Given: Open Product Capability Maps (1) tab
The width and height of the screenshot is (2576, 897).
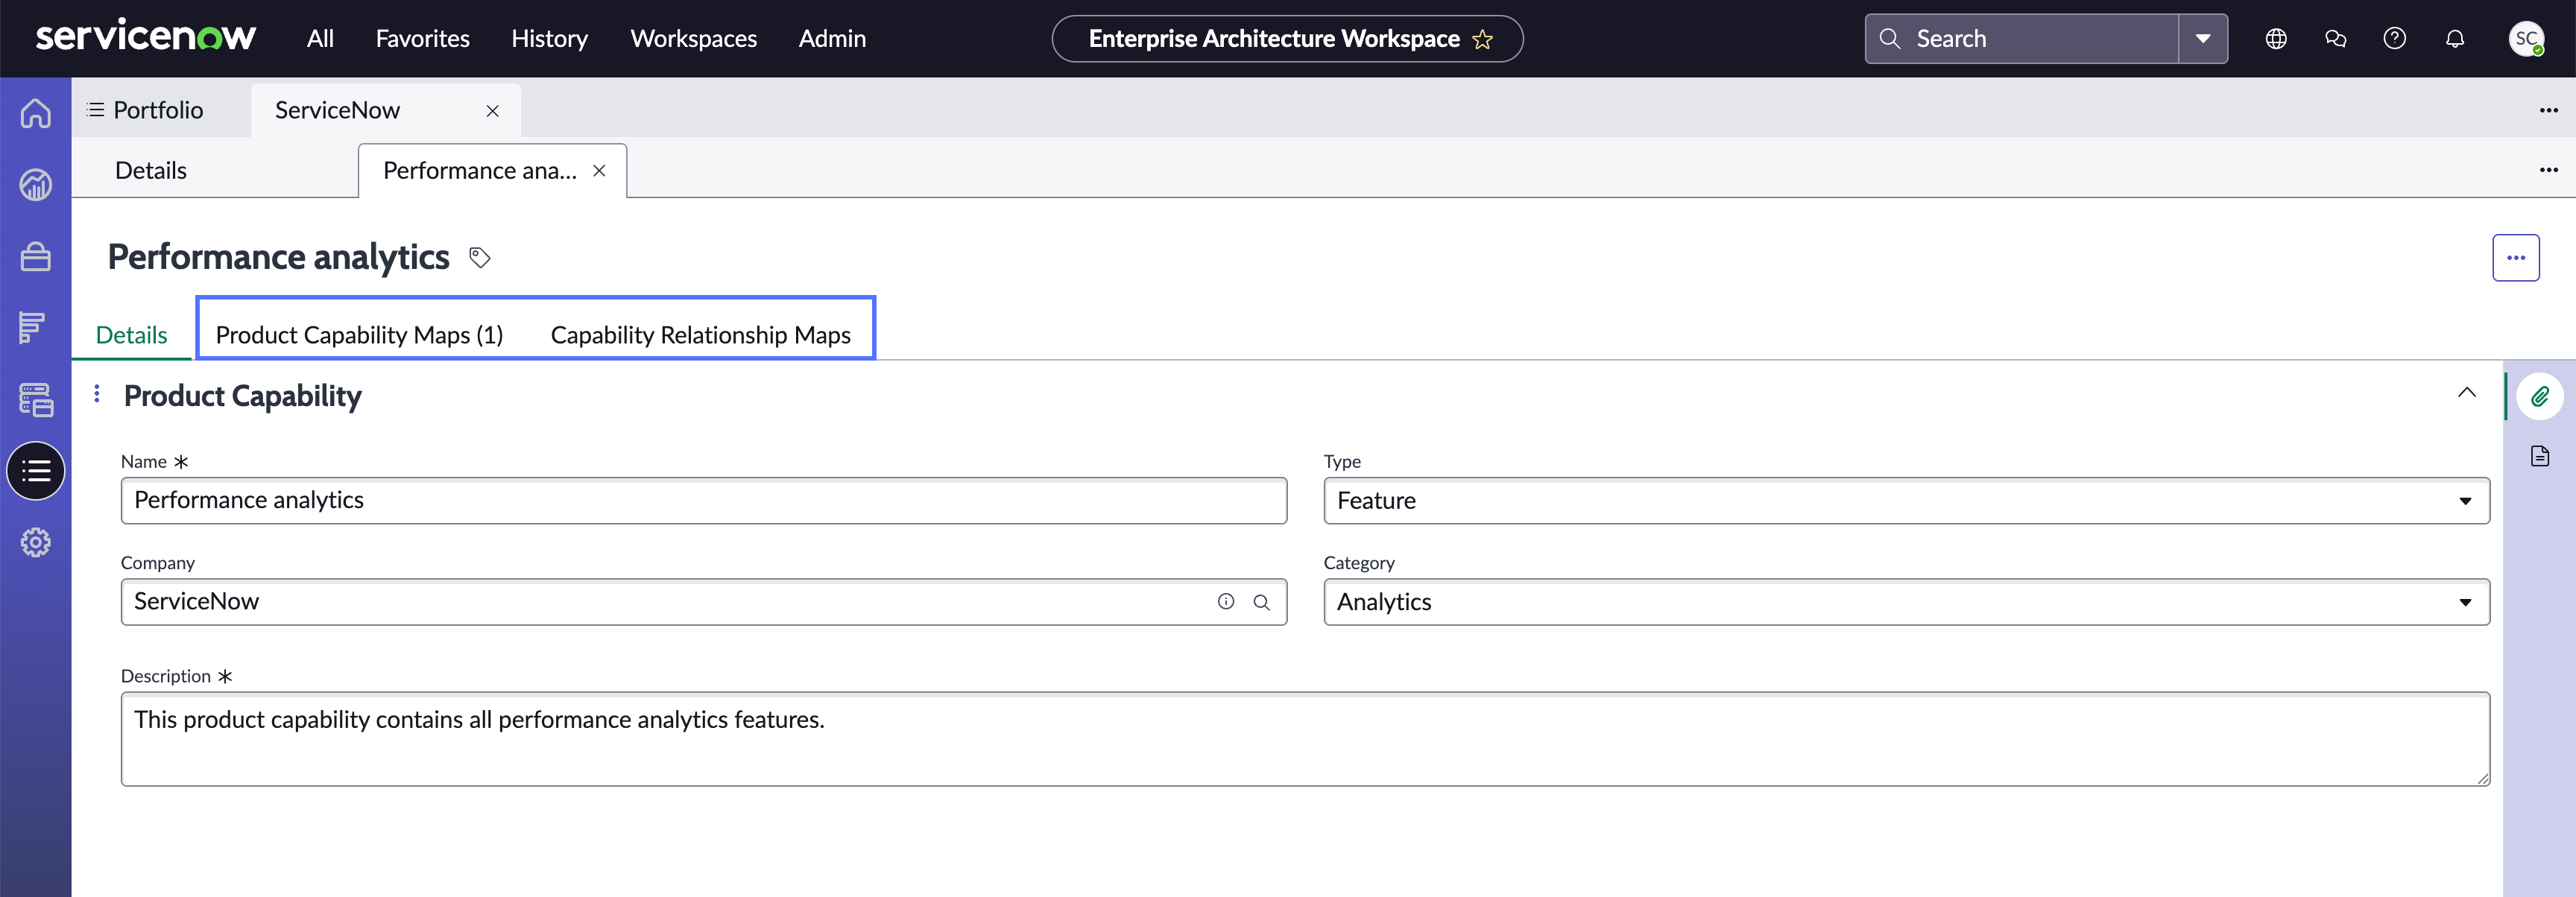Looking at the screenshot, I should [359, 335].
